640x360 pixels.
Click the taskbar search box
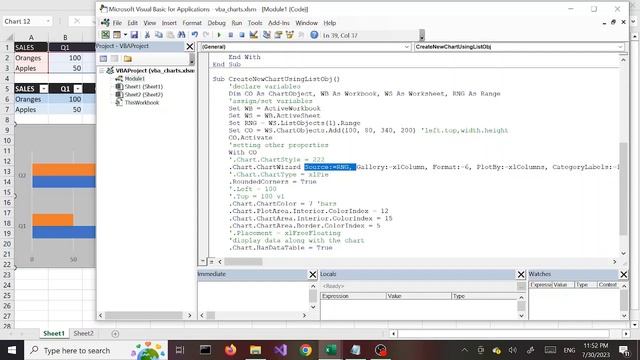(96, 350)
